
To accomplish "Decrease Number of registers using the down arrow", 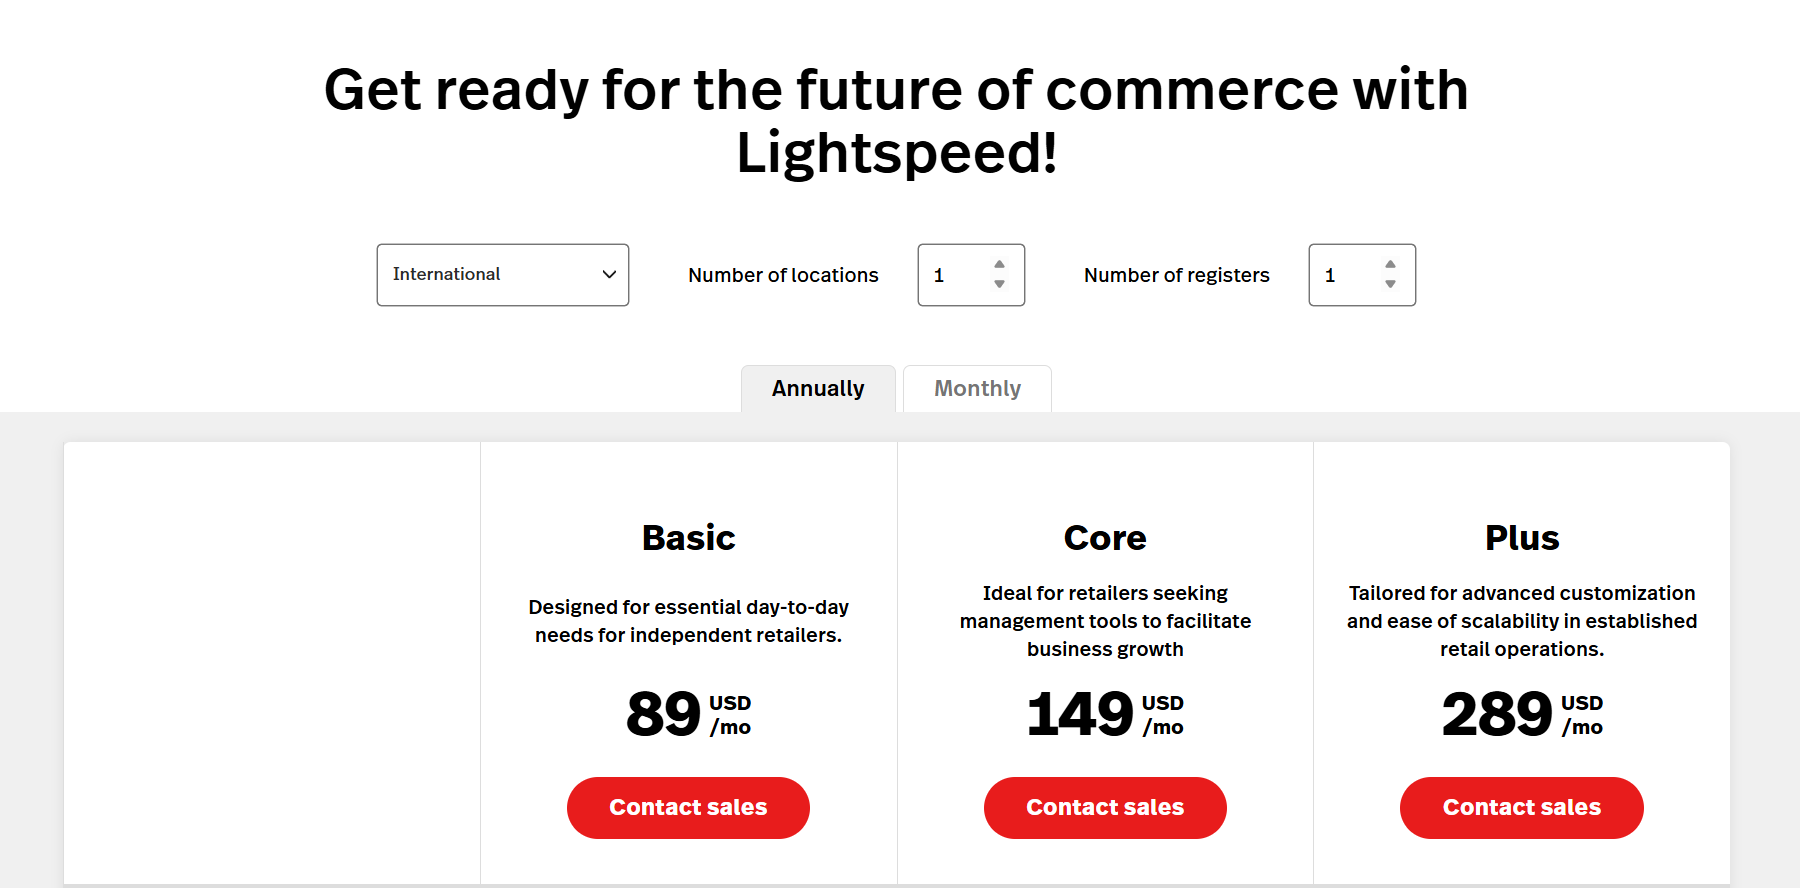I will click(1391, 285).
